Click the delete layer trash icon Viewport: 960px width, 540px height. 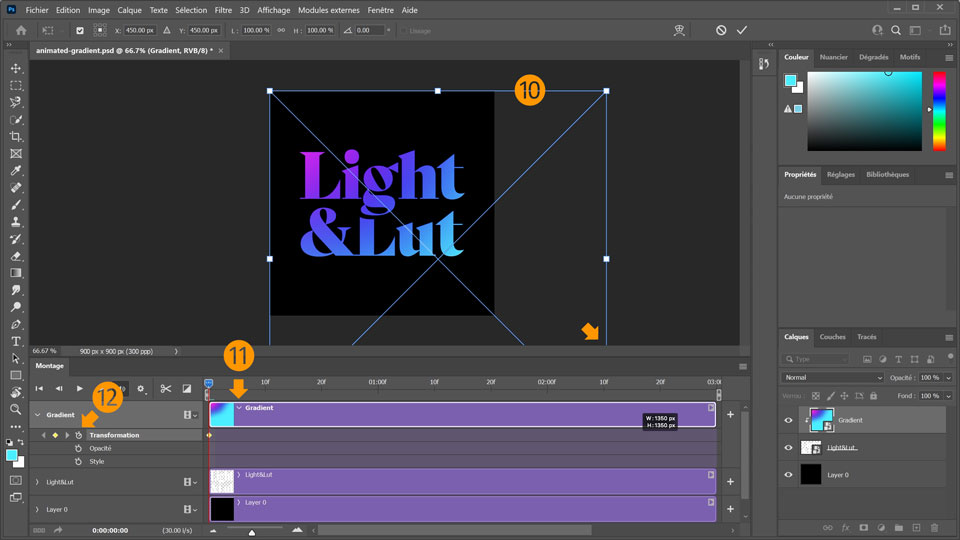coord(934,527)
